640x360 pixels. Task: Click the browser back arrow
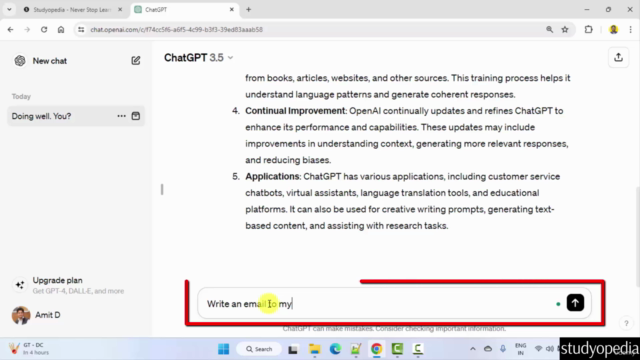click(x=11, y=29)
